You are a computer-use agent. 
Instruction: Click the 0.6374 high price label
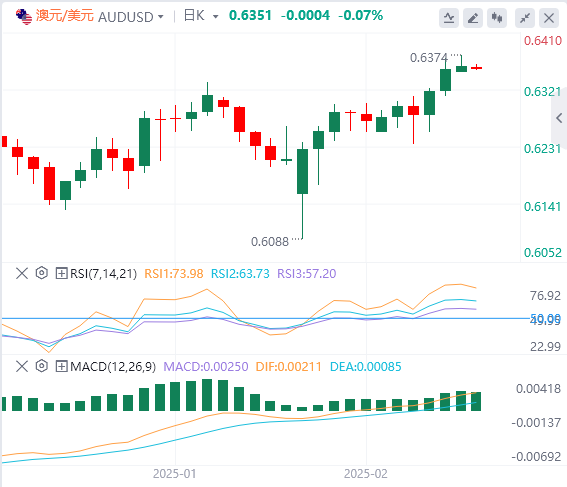pos(429,58)
